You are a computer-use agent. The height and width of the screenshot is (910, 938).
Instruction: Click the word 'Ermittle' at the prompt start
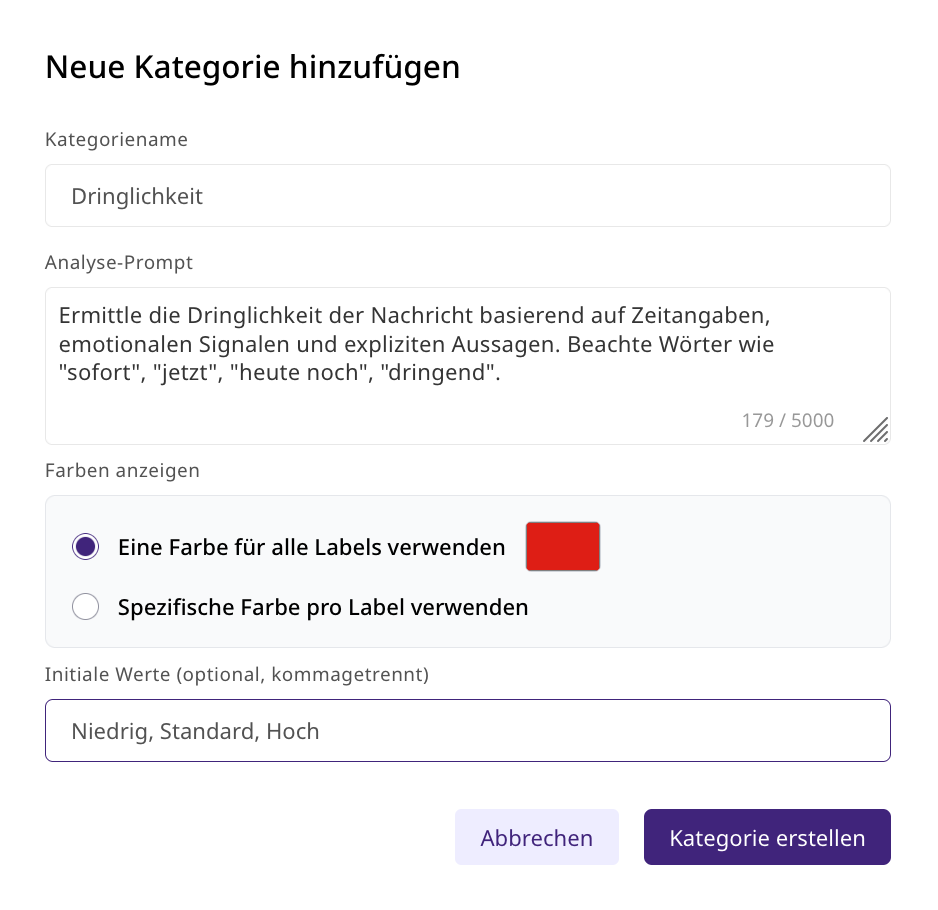pyautogui.click(x=97, y=315)
